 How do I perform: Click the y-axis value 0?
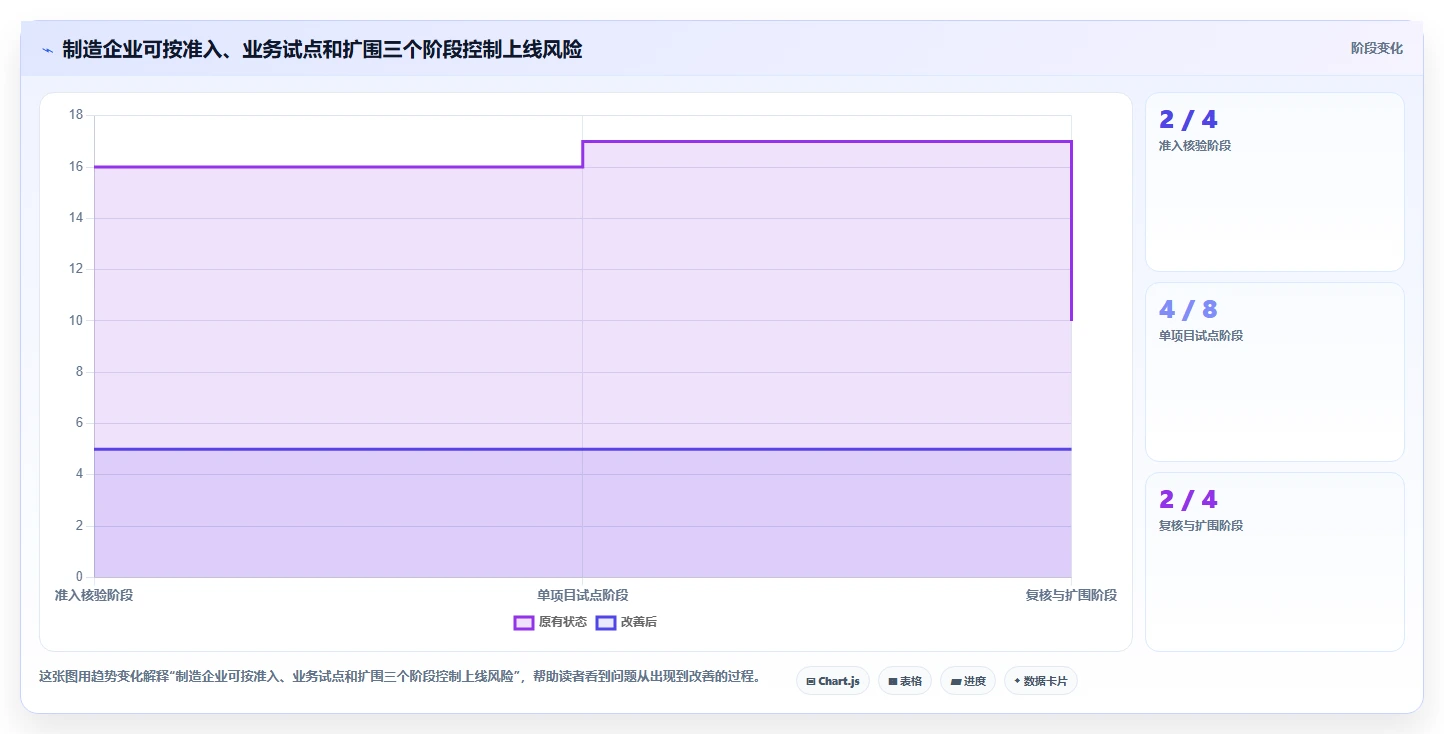click(80, 577)
